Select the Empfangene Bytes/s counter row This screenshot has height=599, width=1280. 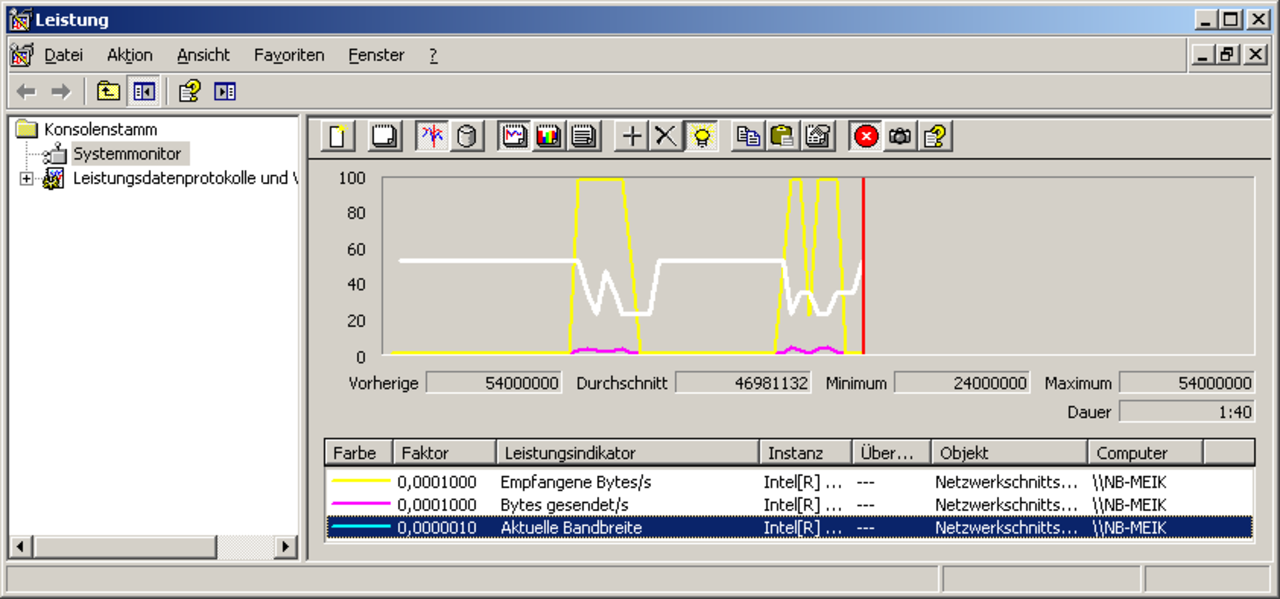click(790, 482)
